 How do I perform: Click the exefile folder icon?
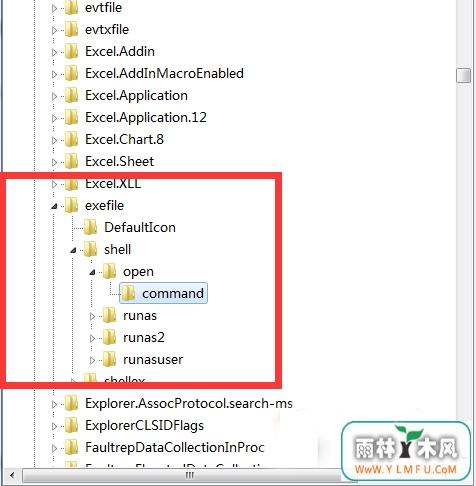click(71, 205)
